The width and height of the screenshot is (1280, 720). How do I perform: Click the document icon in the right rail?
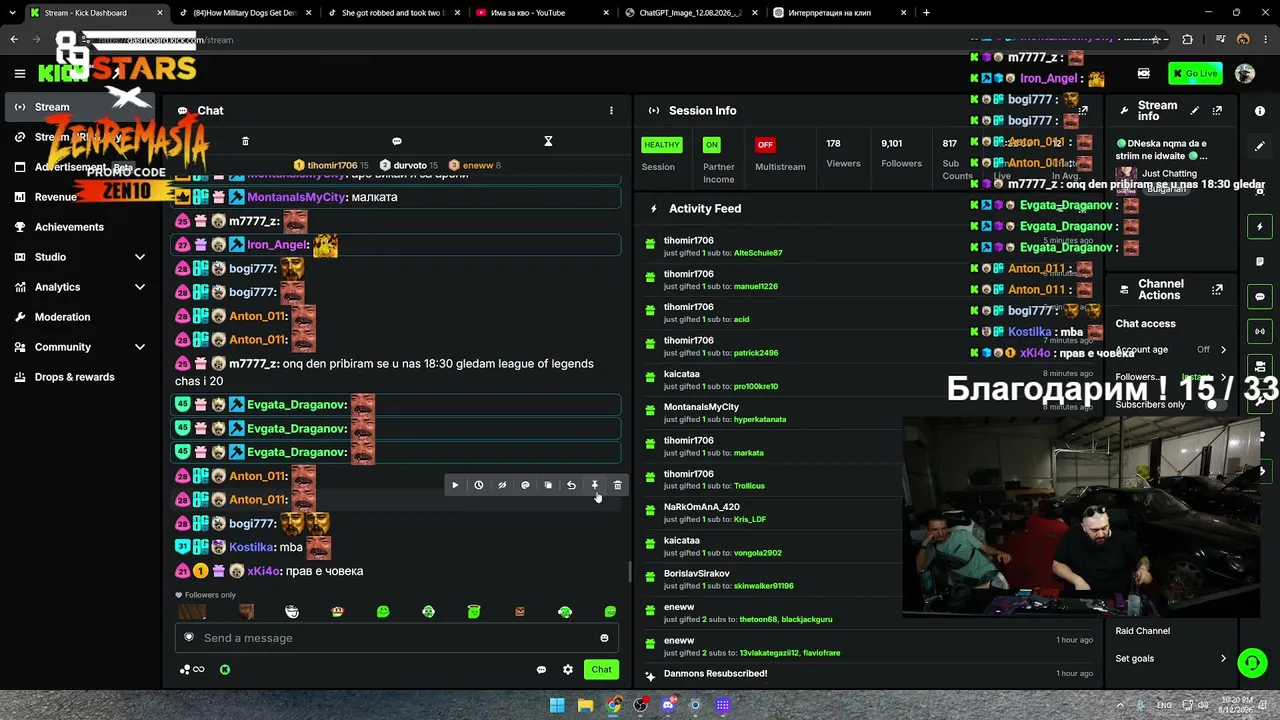pos(1260,262)
